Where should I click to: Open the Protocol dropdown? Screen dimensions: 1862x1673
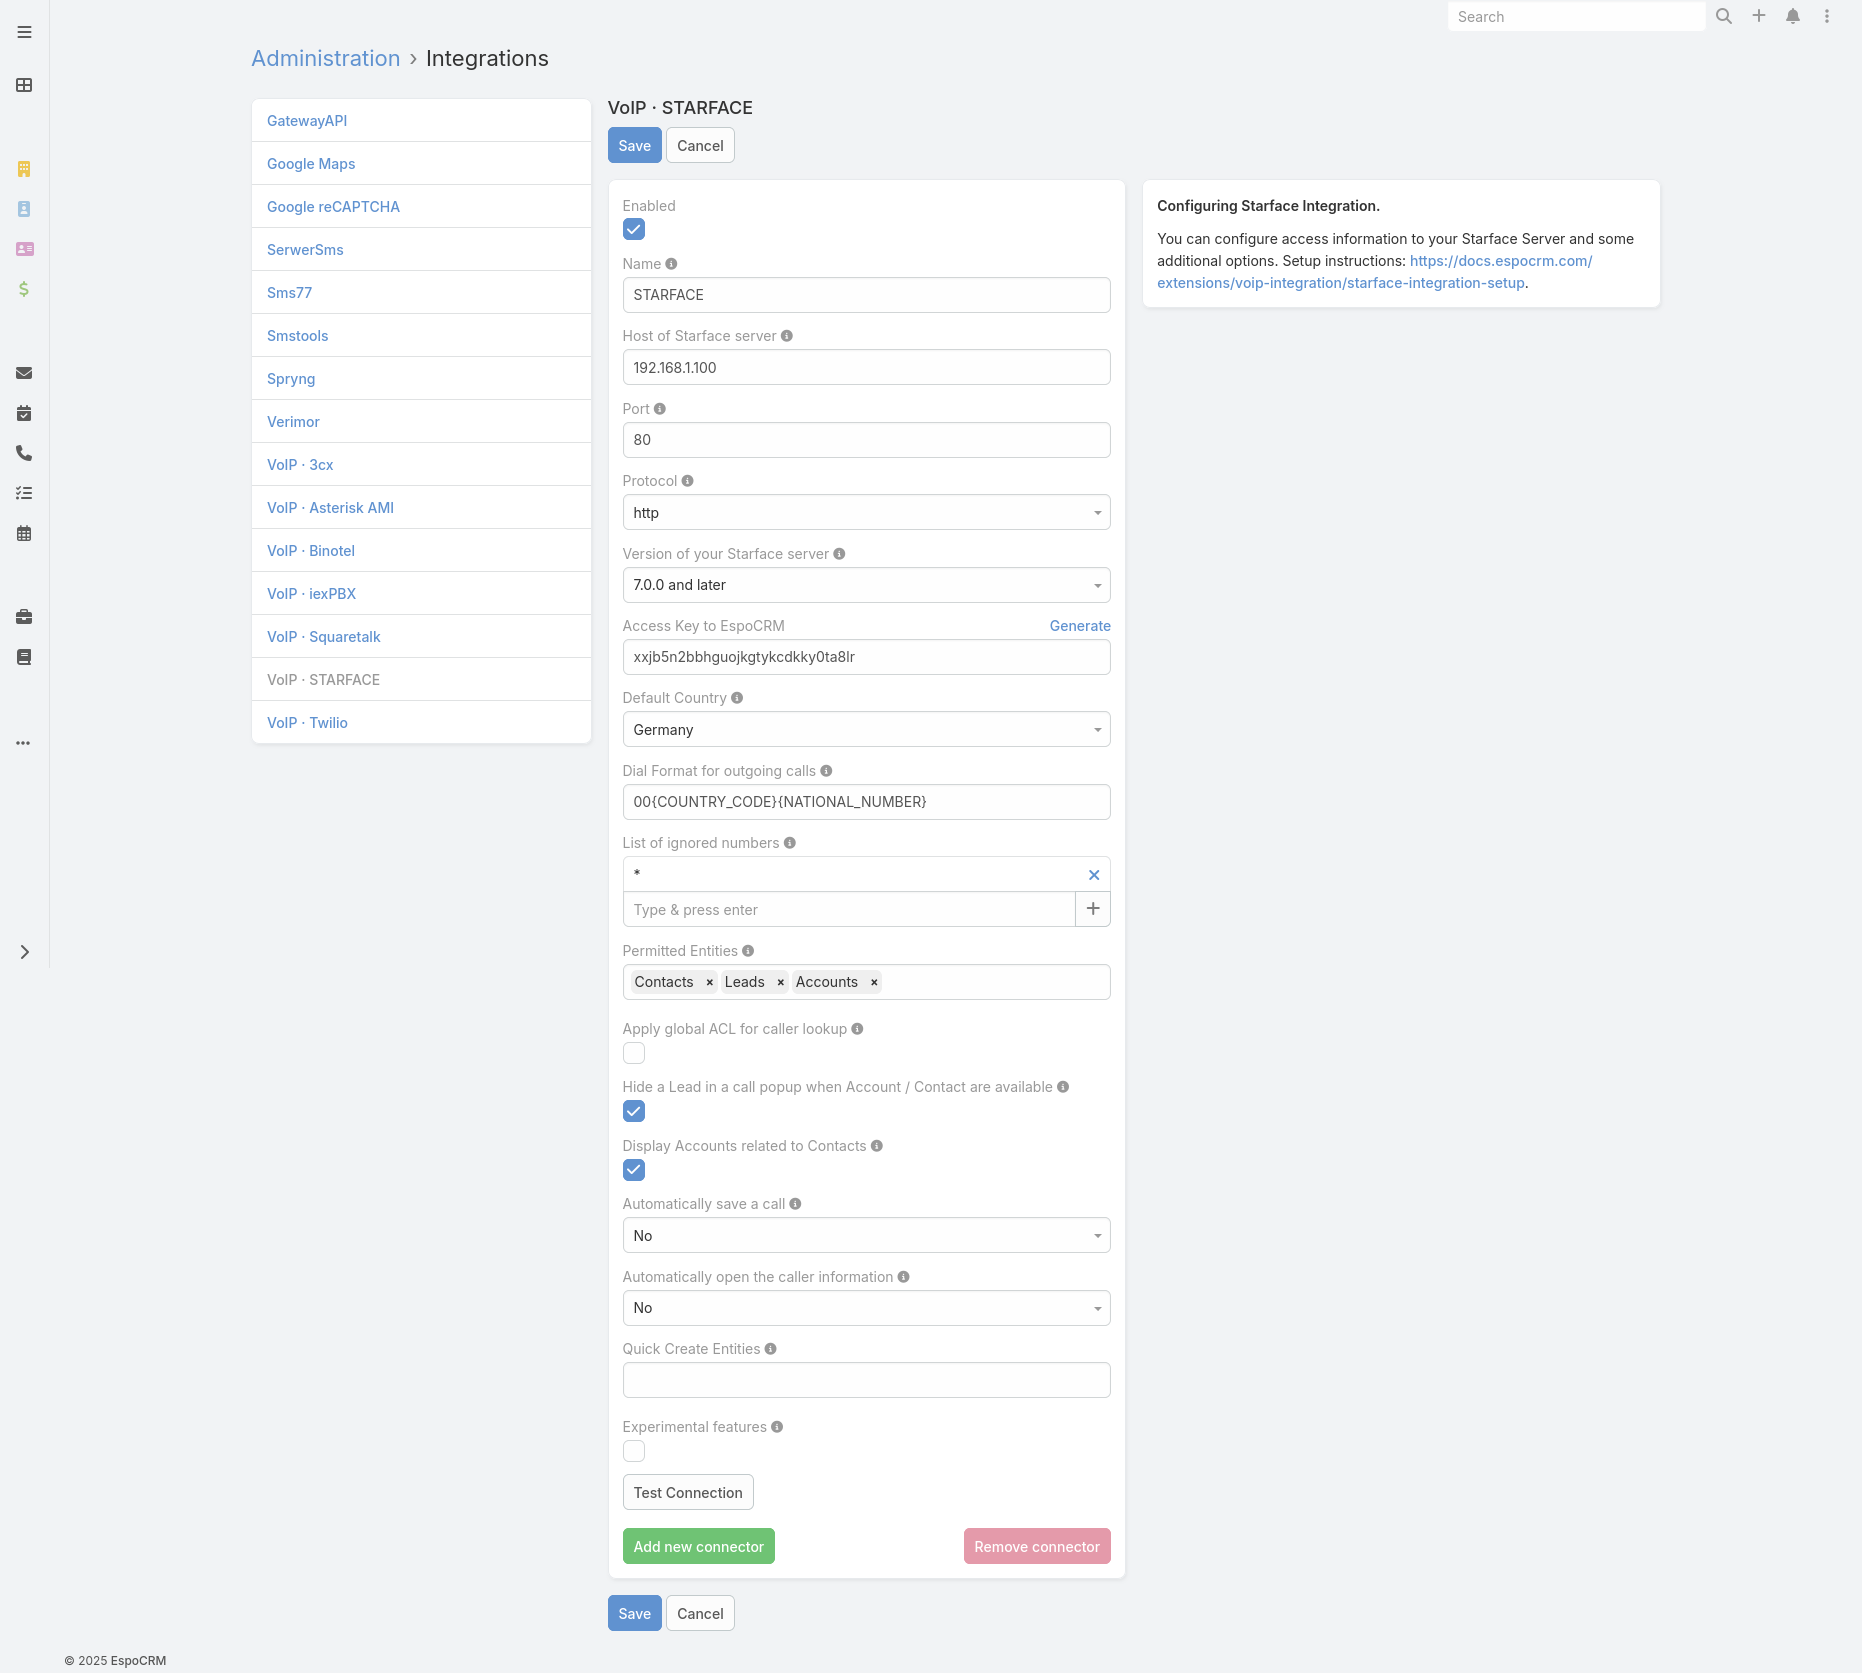(x=866, y=512)
